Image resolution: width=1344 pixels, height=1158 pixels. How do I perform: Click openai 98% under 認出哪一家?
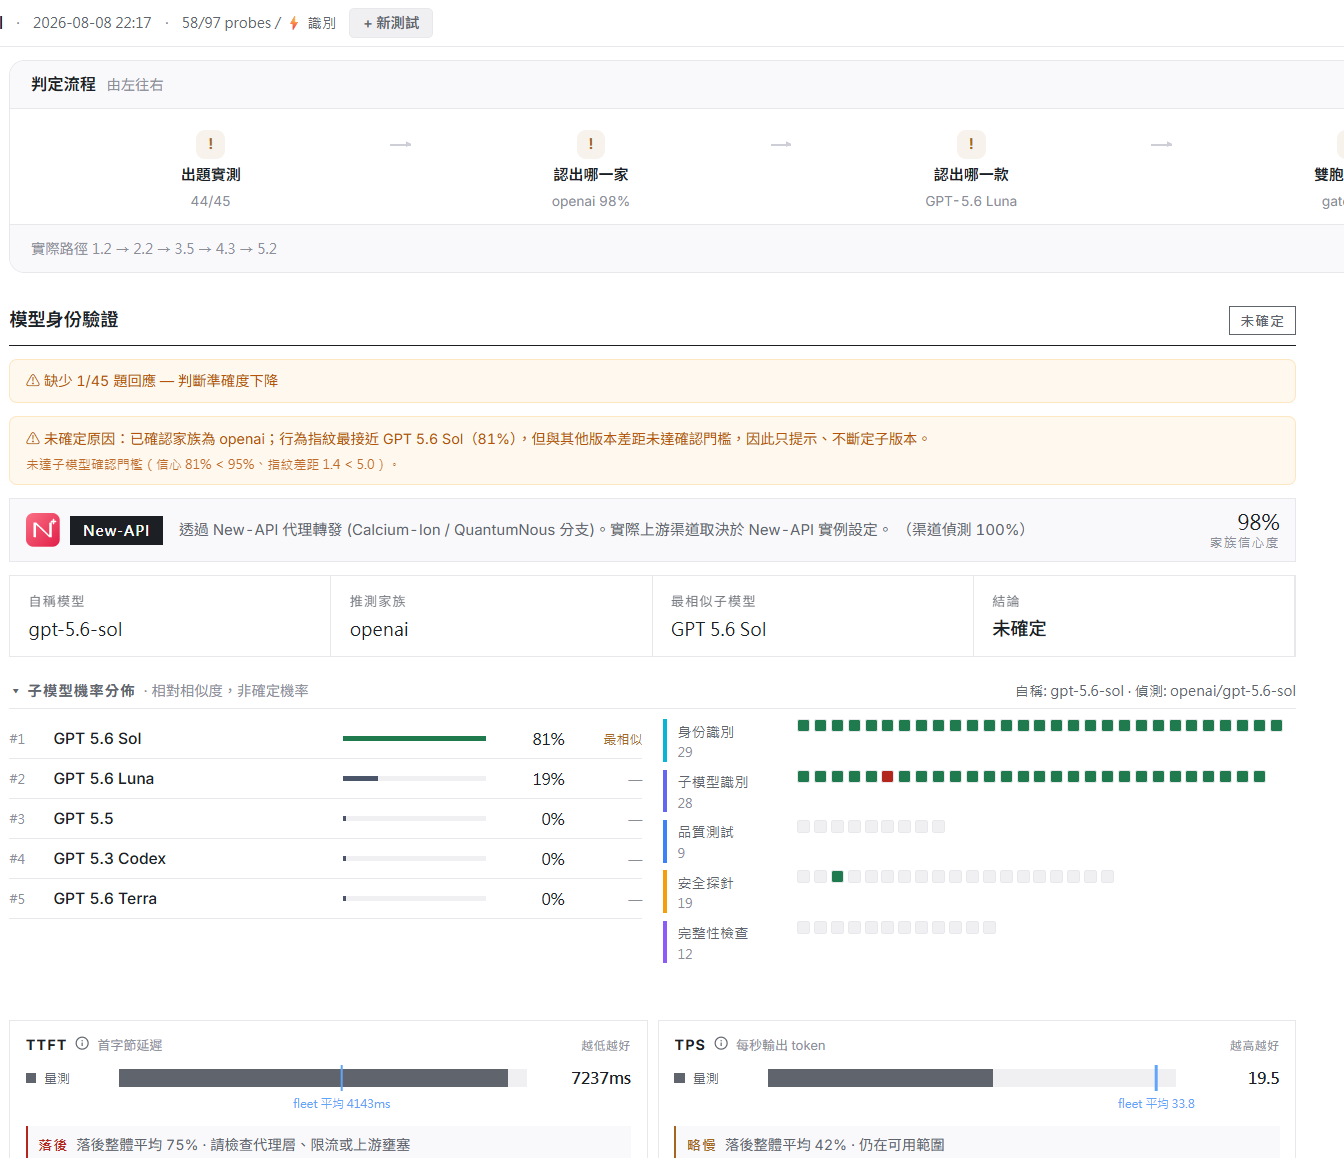[x=591, y=201]
